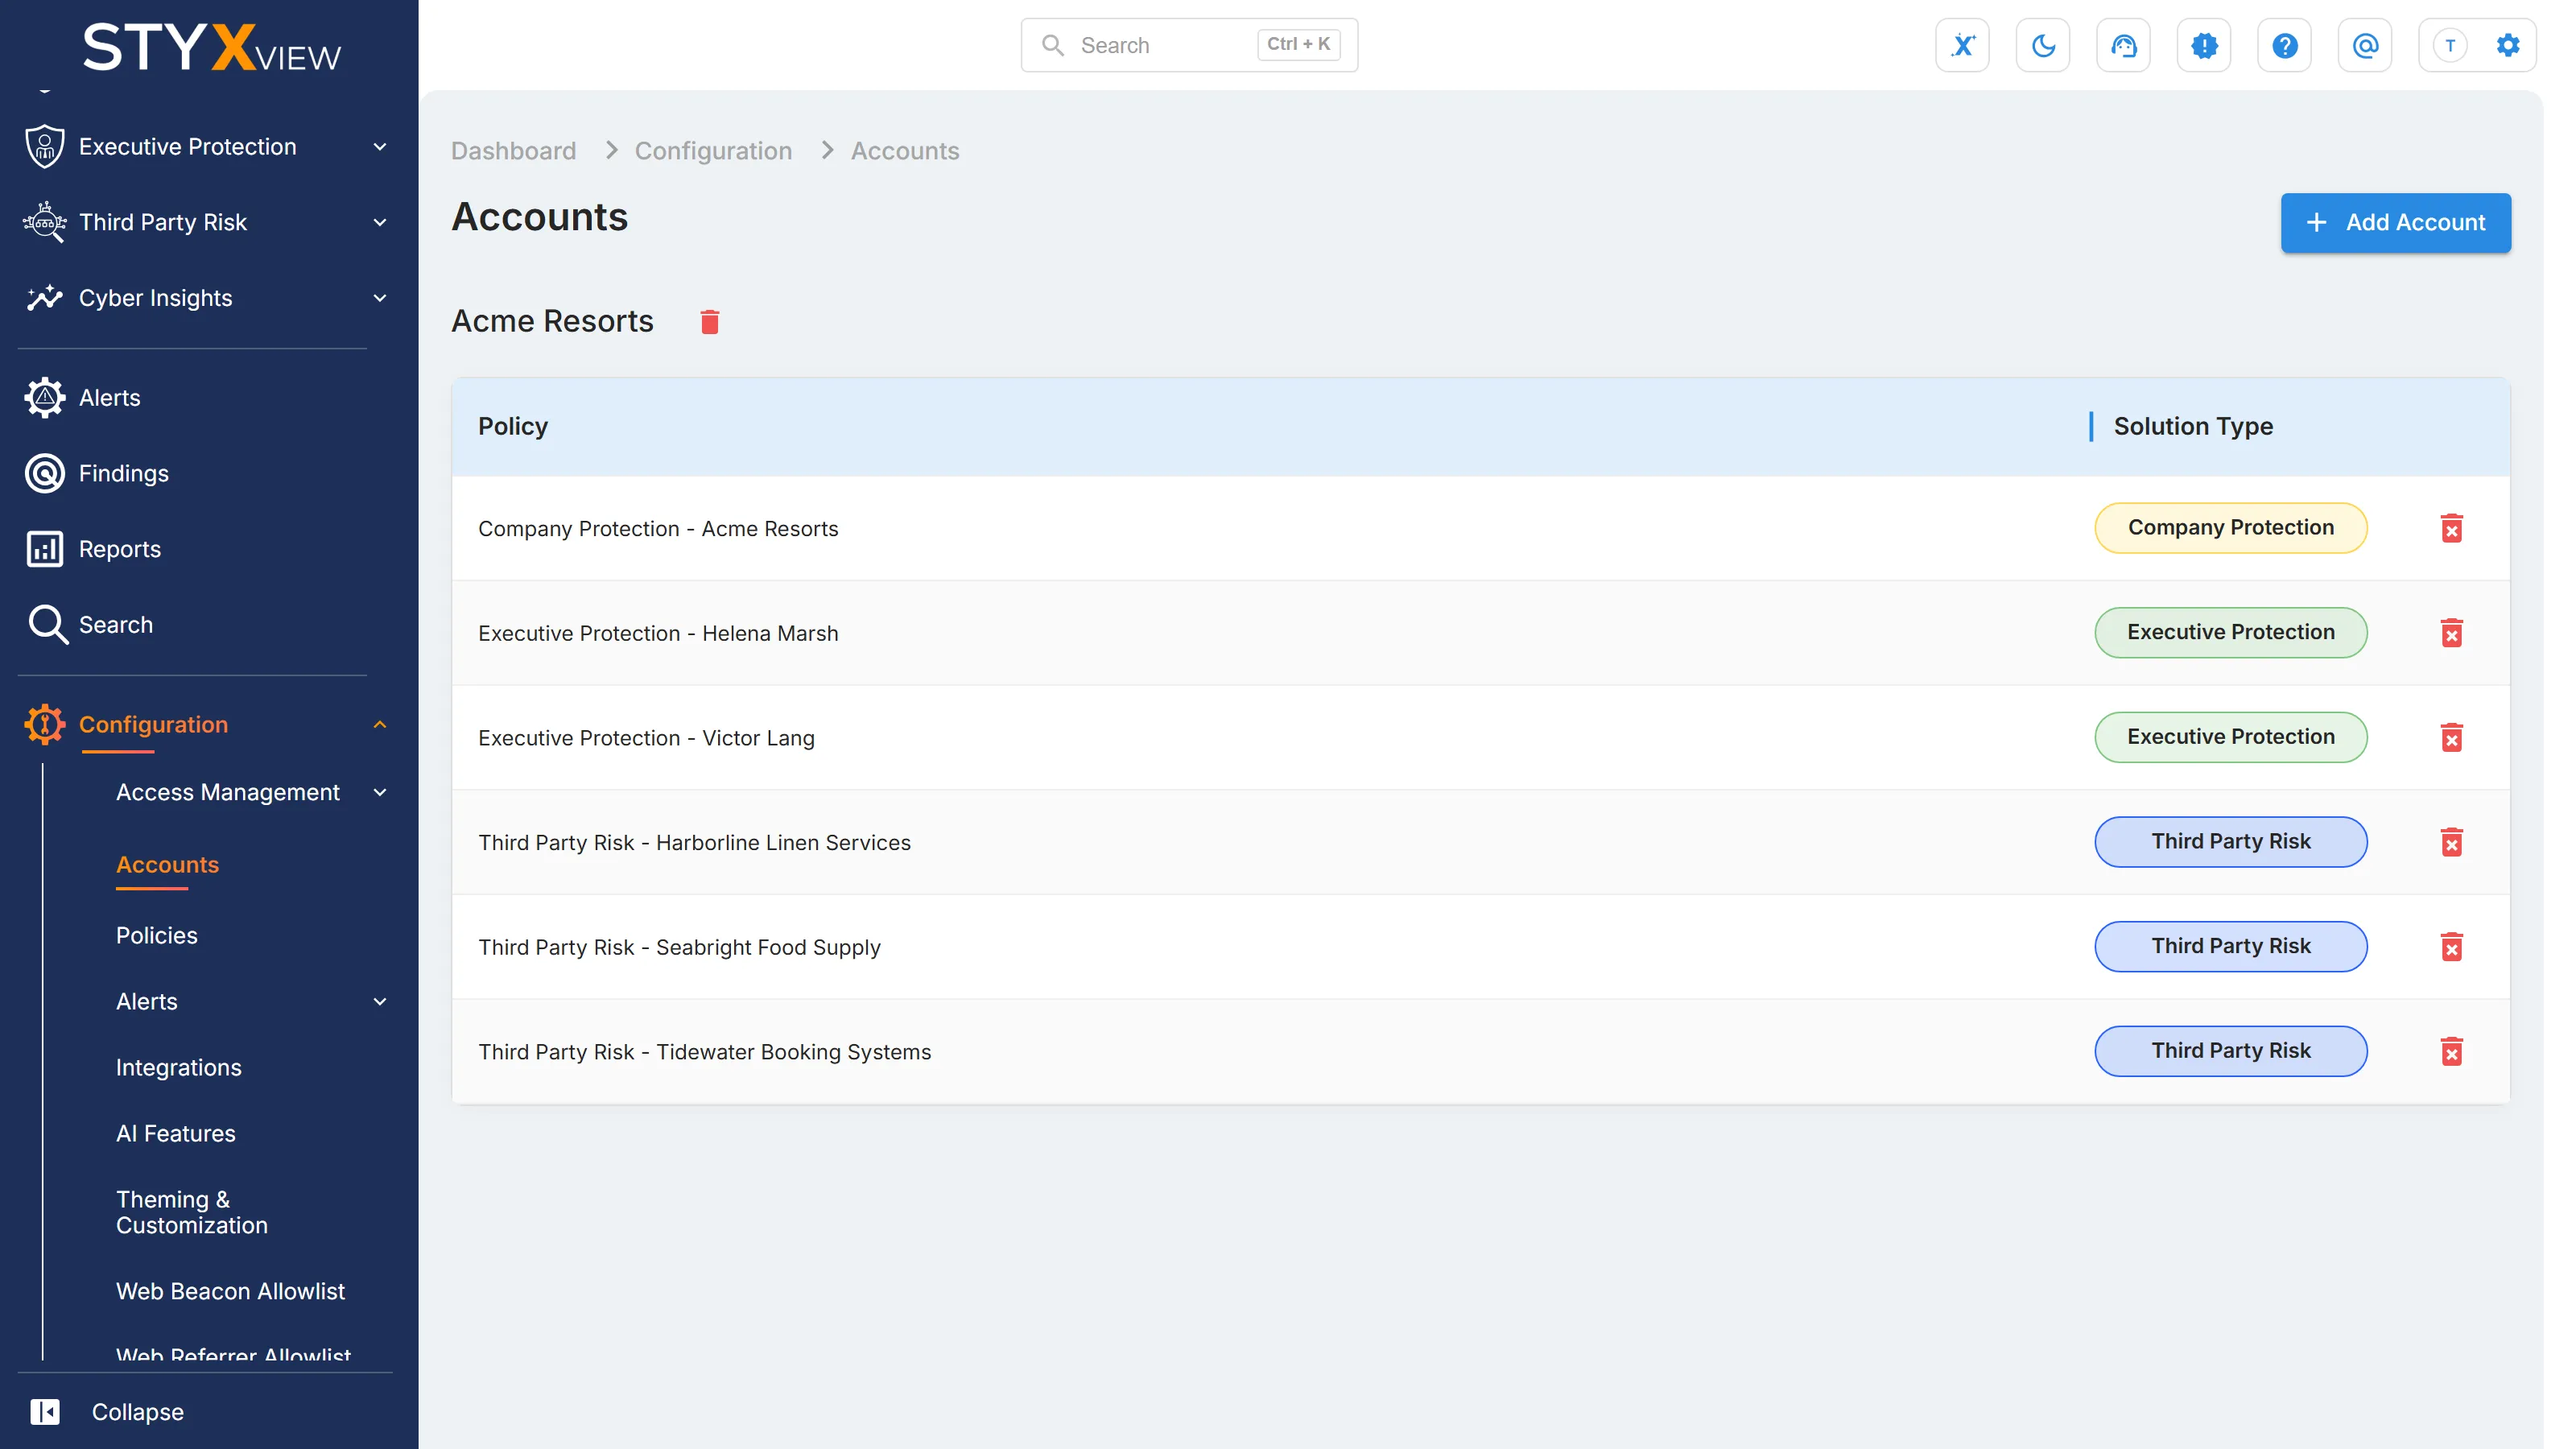Click the Accounts breadcrumb

[904, 150]
